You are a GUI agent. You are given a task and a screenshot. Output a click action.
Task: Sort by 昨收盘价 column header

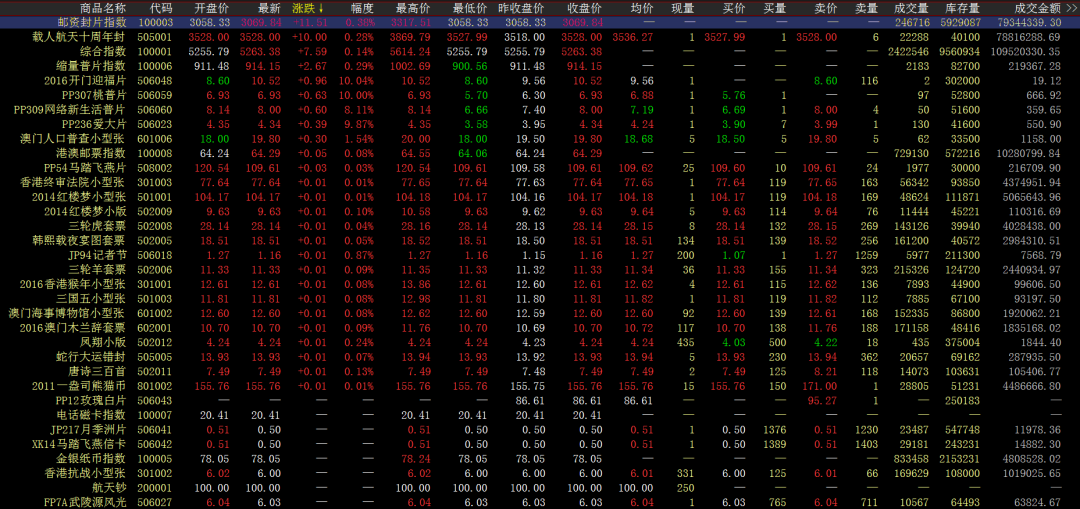(521, 8)
